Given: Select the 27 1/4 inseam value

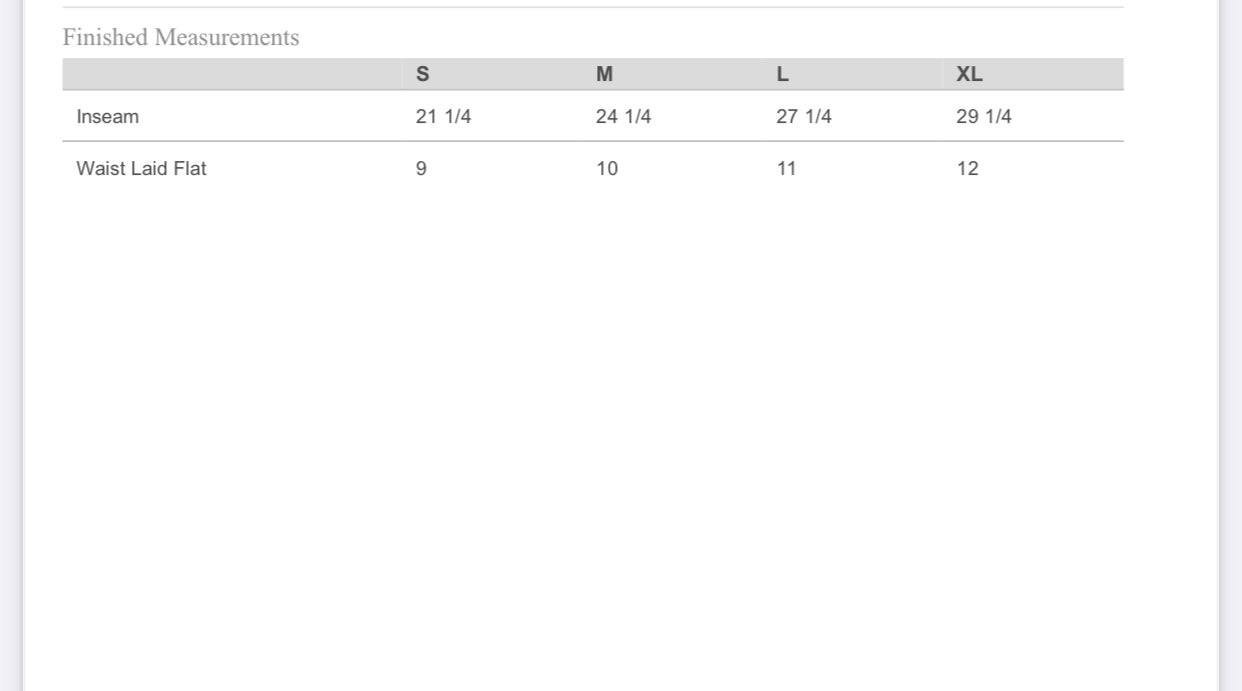Looking at the screenshot, I should pos(804,117).
